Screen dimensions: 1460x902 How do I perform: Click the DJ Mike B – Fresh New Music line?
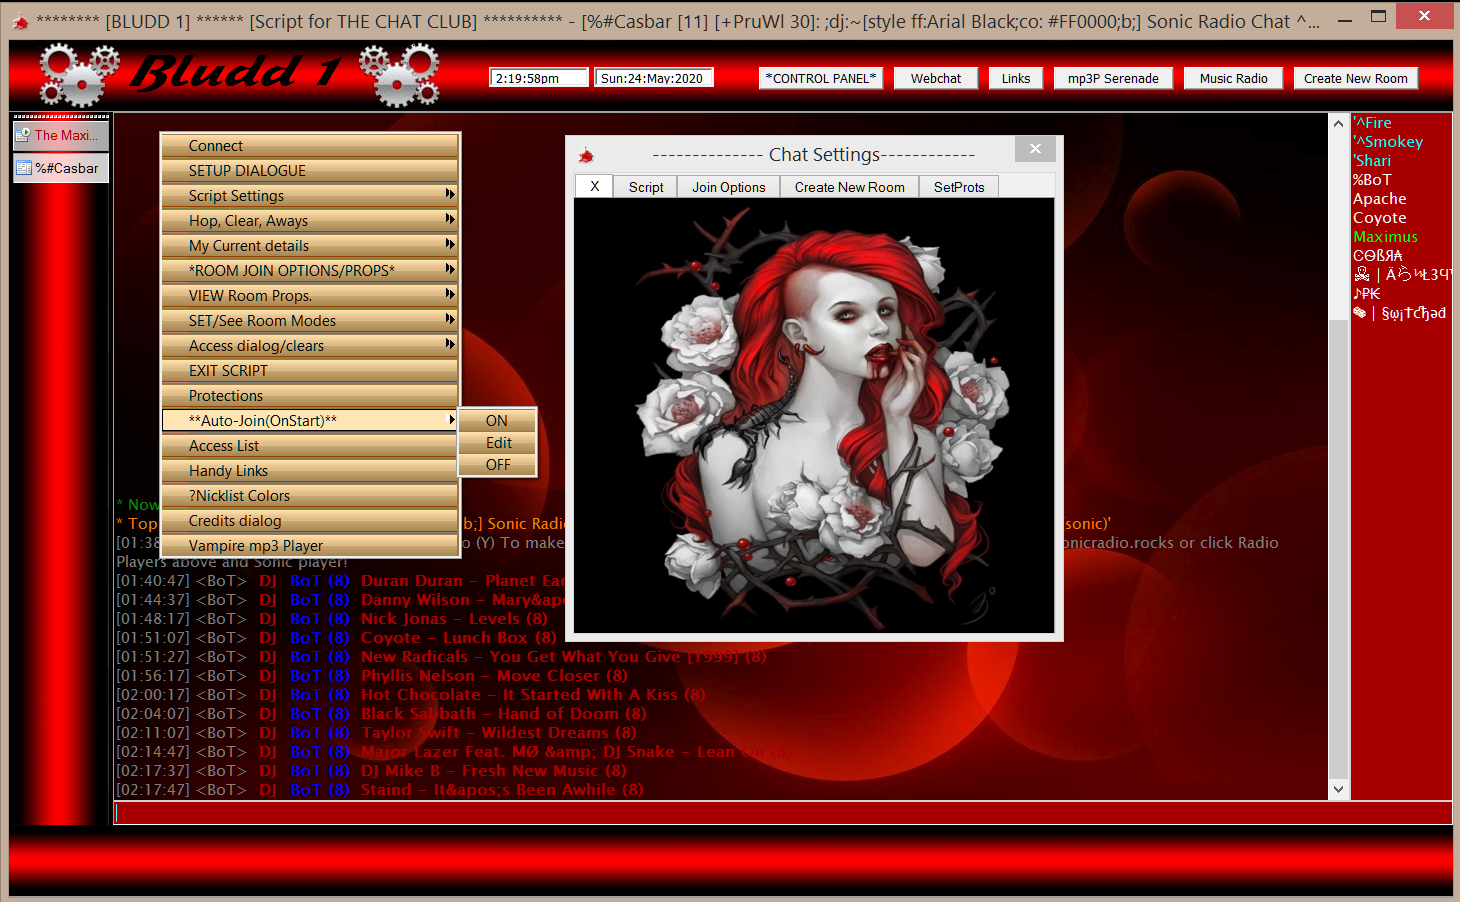pos(371,771)
